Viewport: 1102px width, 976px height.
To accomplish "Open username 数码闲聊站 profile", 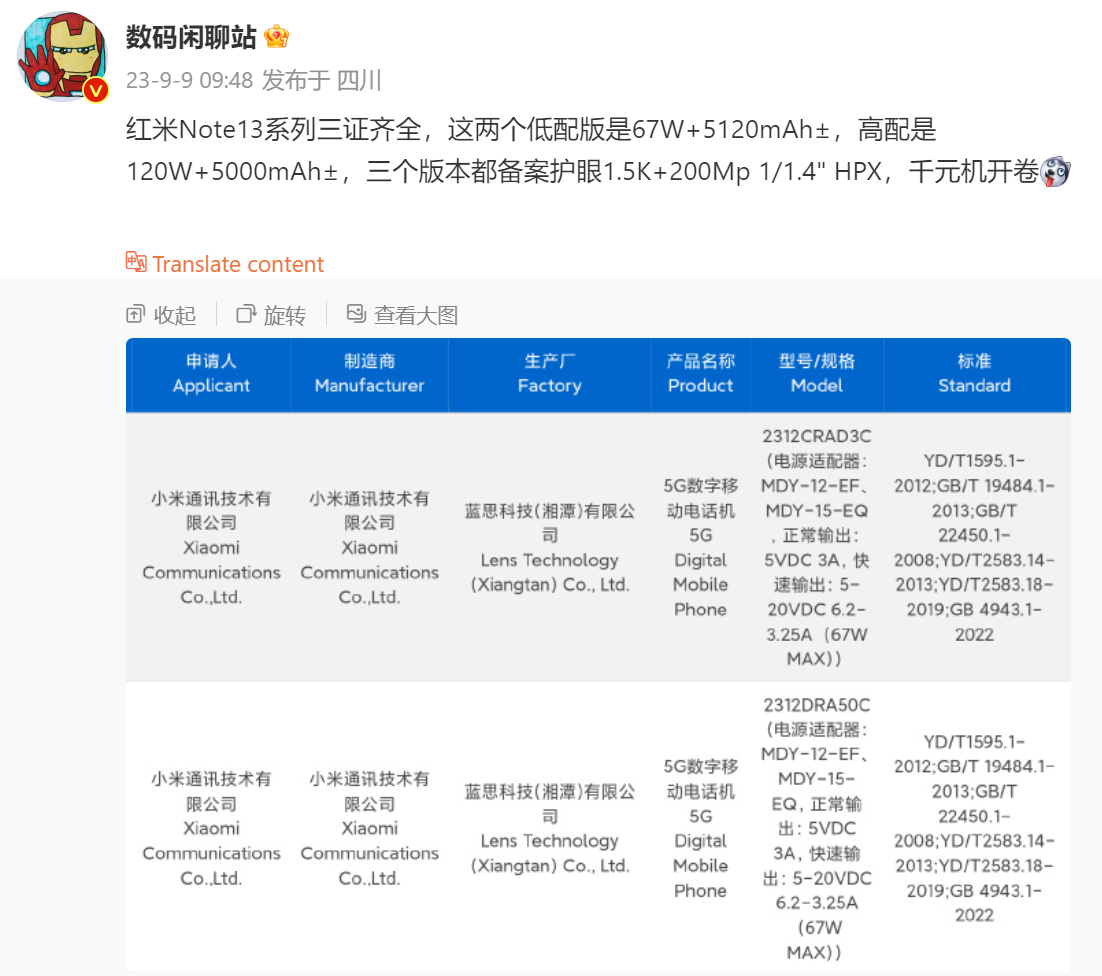I will coord(191,37).
